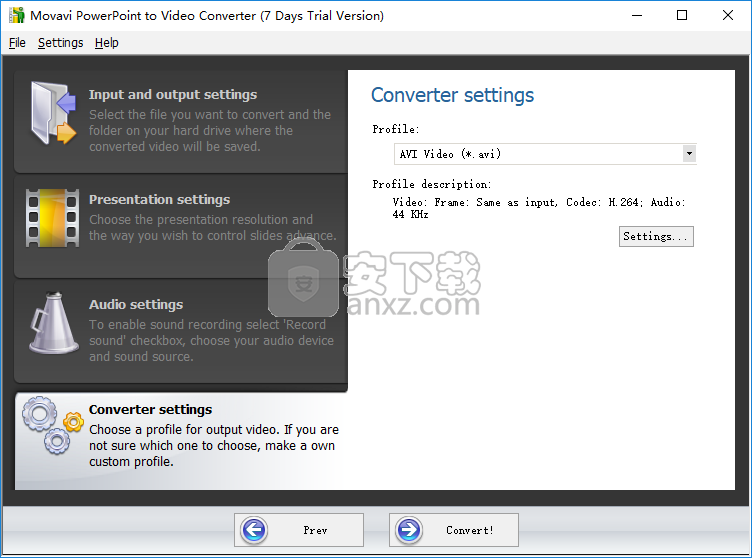Click the Movavi app icon in title bar
Image resolution: width=752 pixels, height=558 pixels.
17,15
